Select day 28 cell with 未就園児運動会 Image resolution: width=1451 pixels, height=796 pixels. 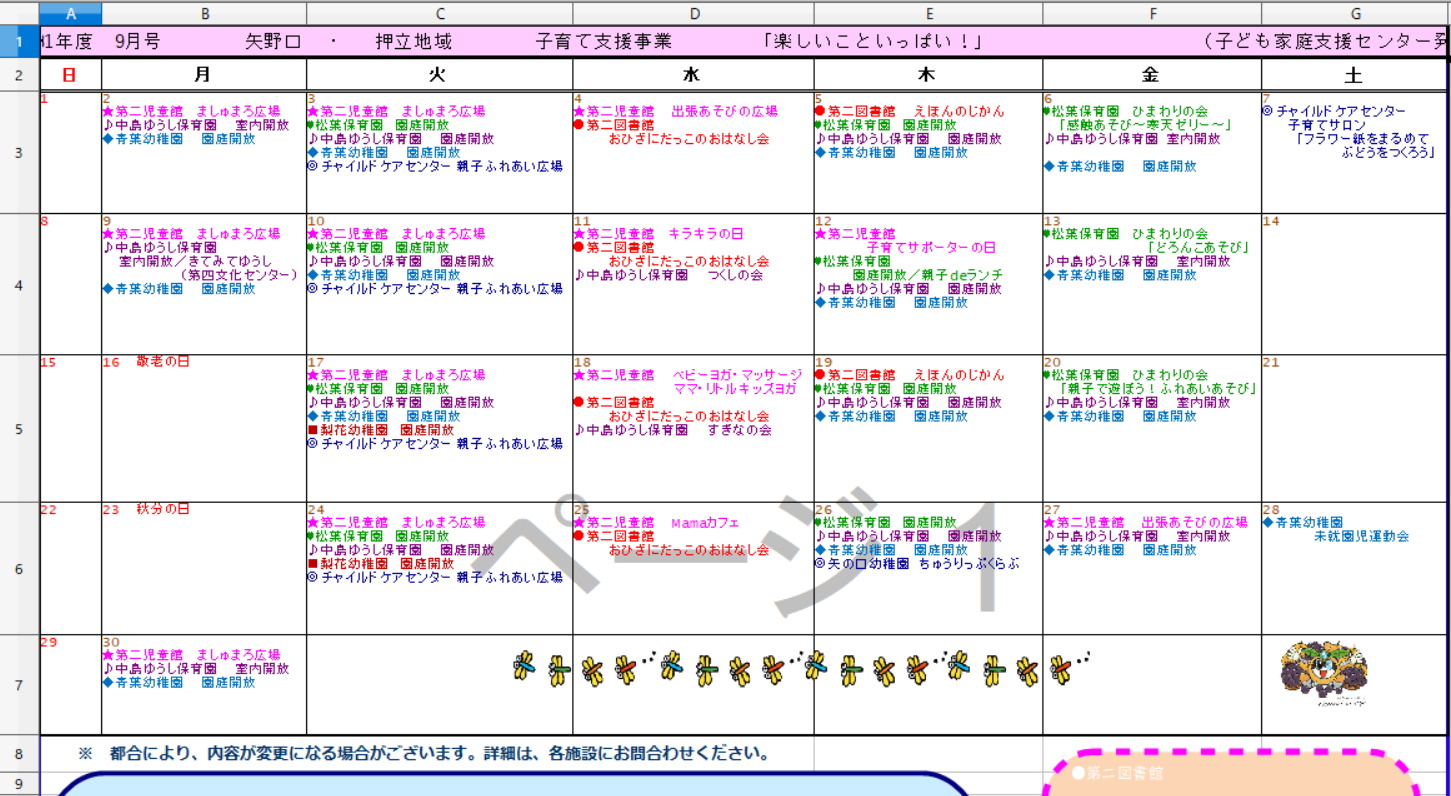[x=1354, y=568]
